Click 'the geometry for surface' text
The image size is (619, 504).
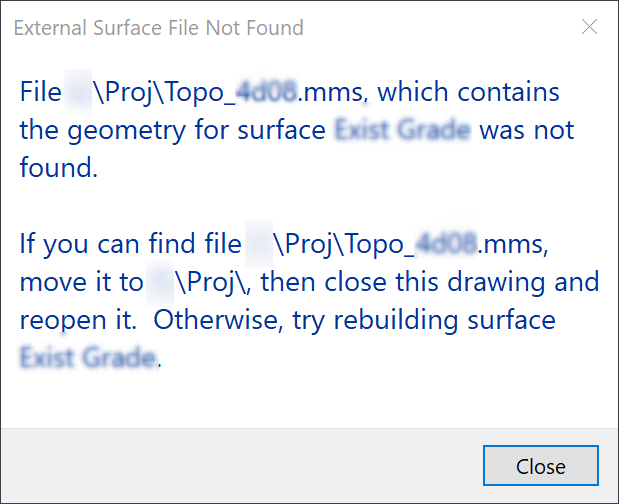click(173, 130)
